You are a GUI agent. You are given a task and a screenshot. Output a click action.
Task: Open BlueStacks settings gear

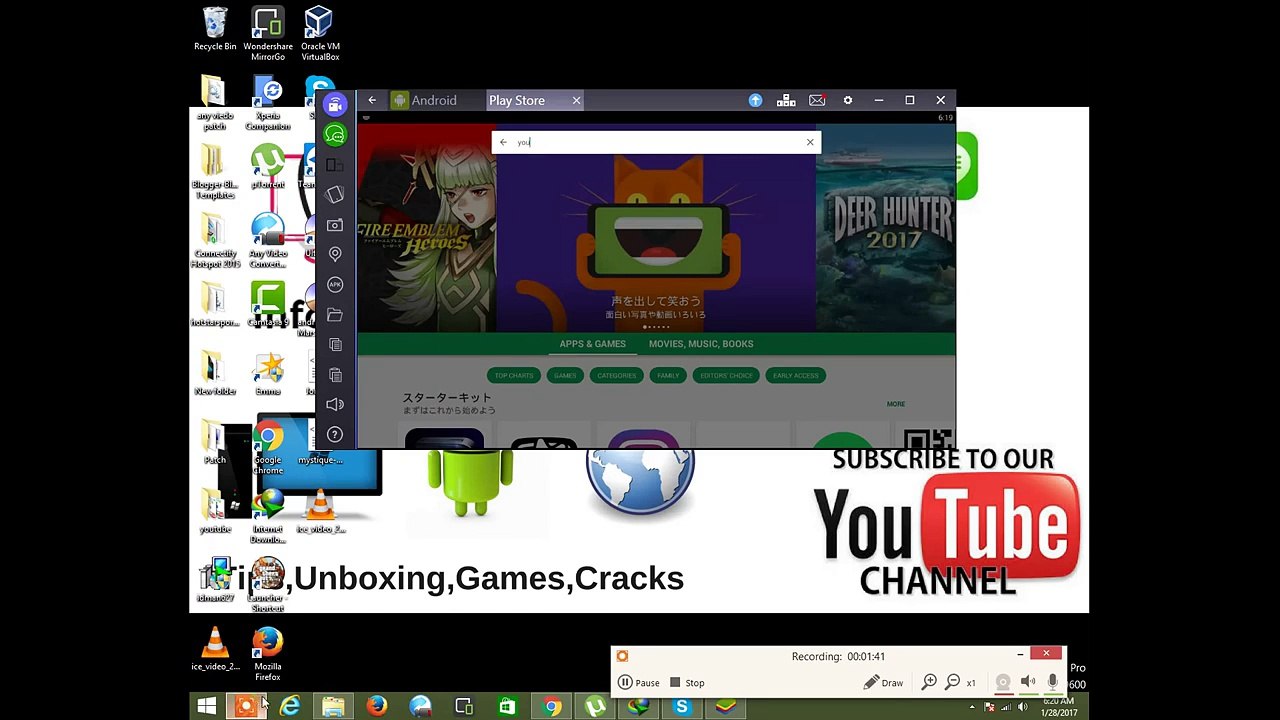pyautogui.click(x=848, y=100)
